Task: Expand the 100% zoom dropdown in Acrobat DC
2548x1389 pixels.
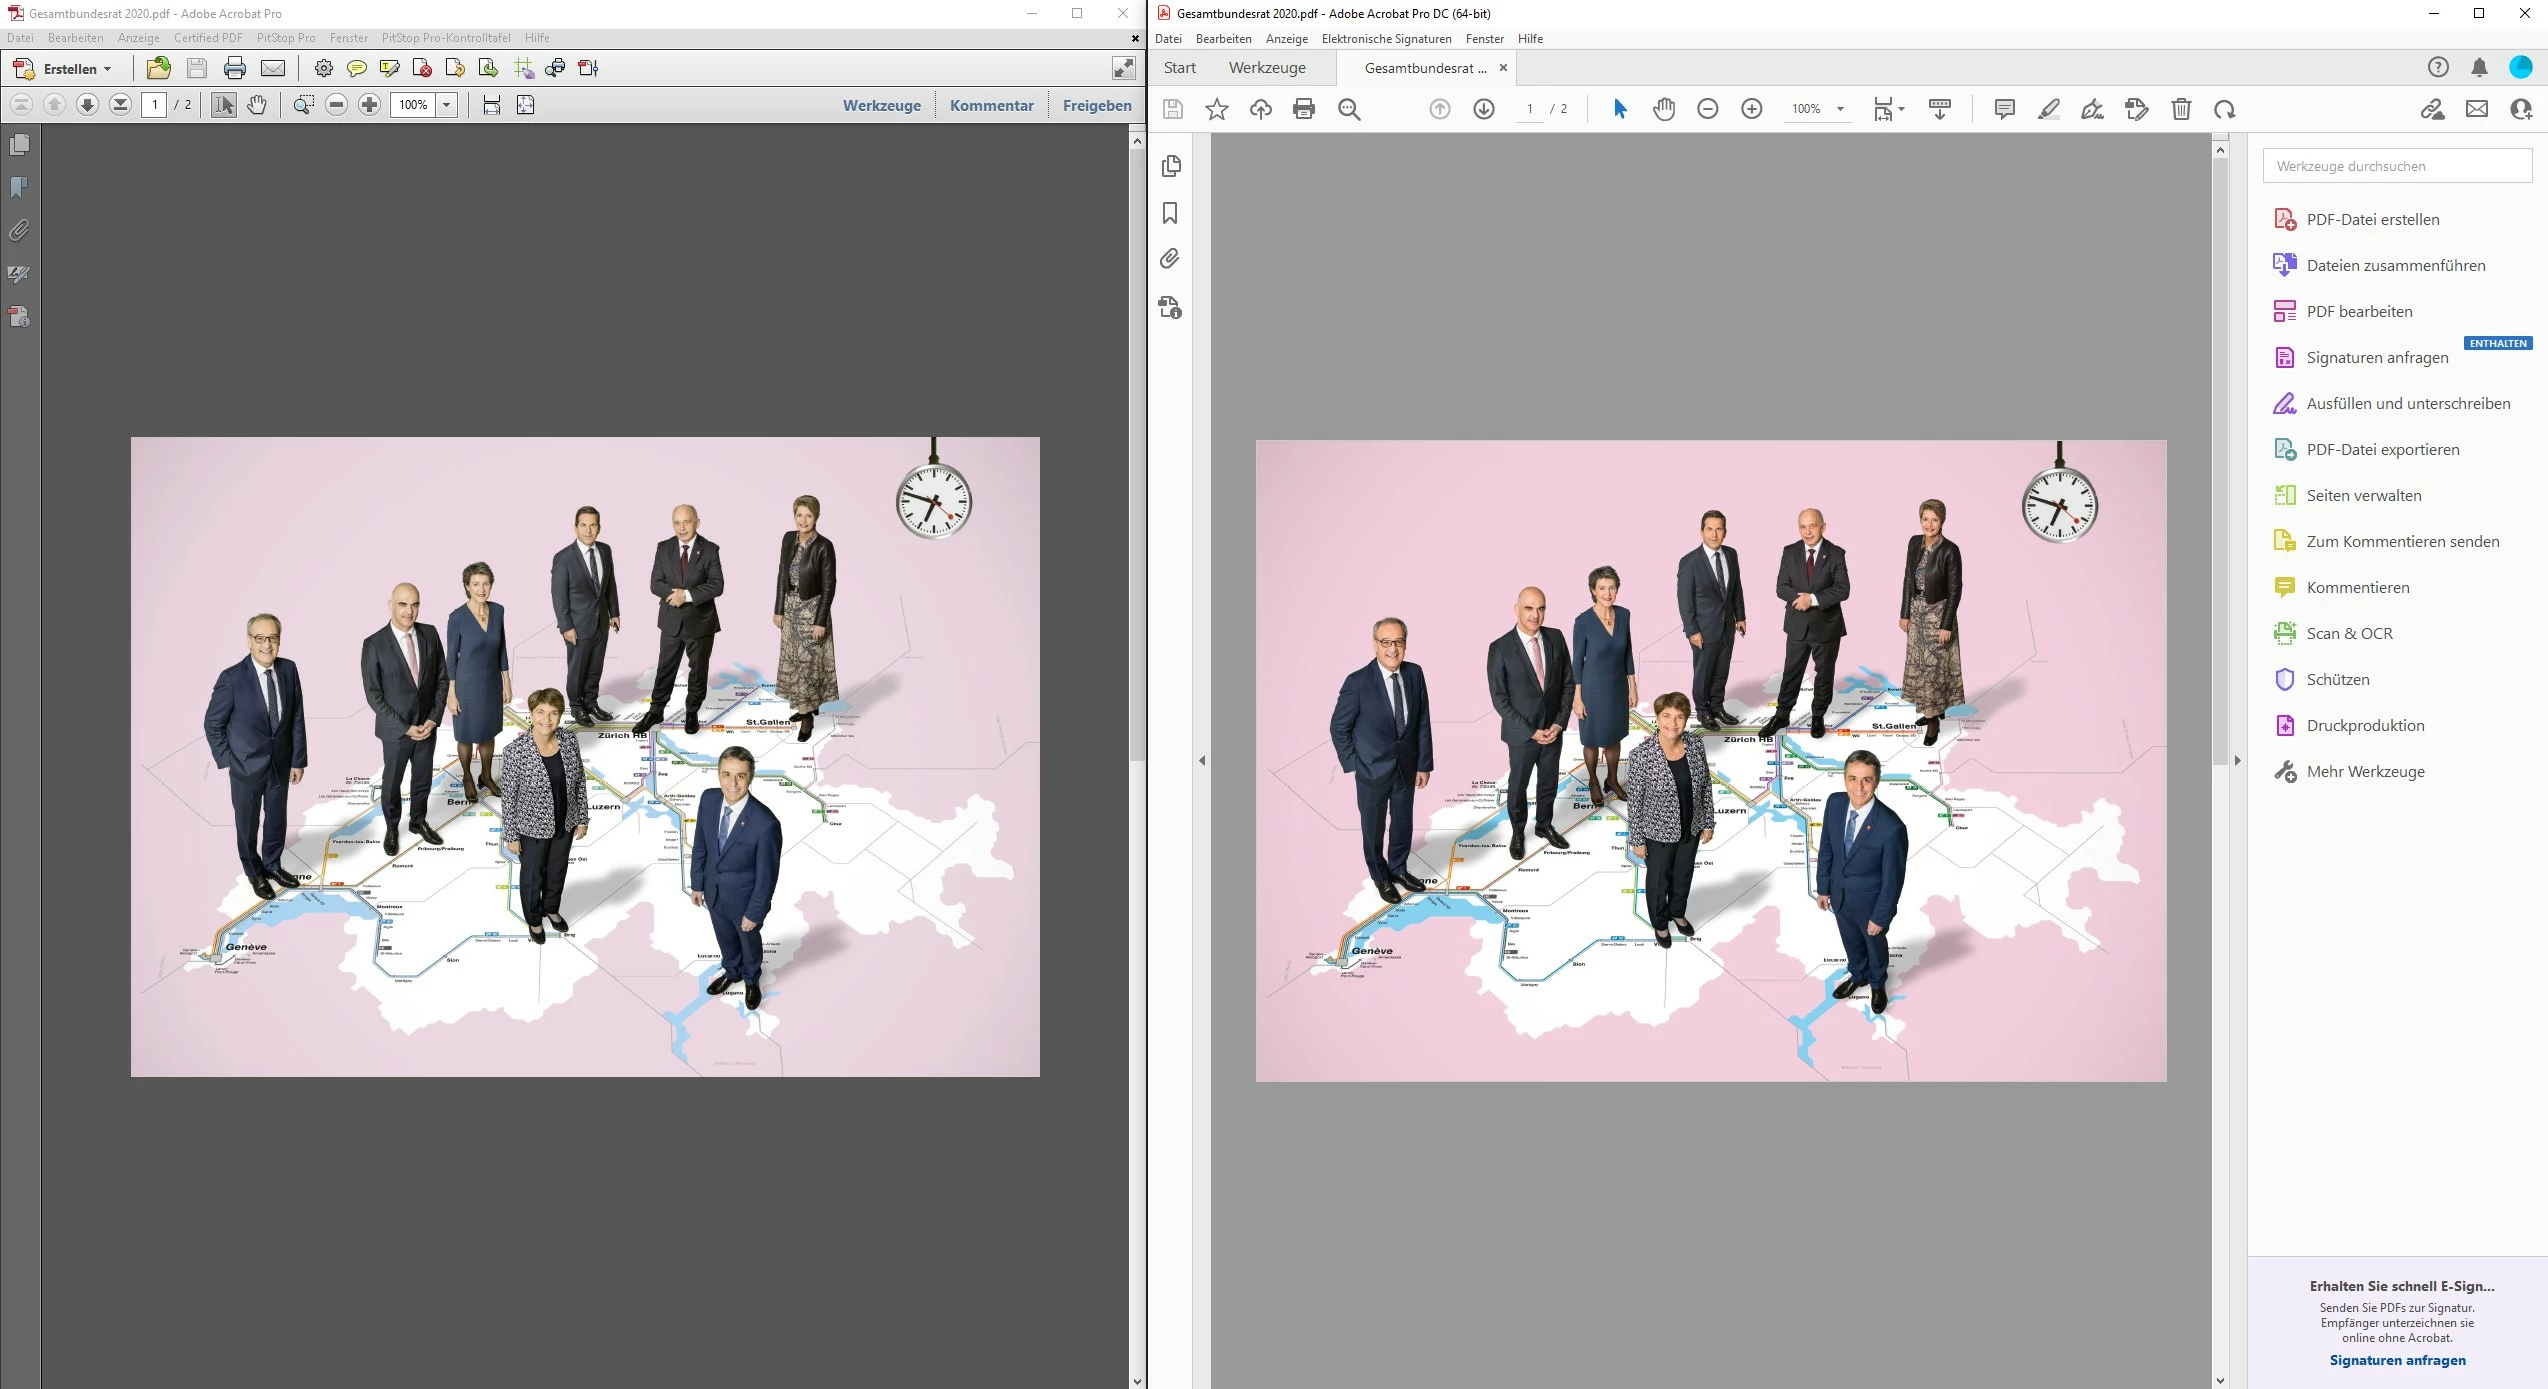Action: [1840, 109]
